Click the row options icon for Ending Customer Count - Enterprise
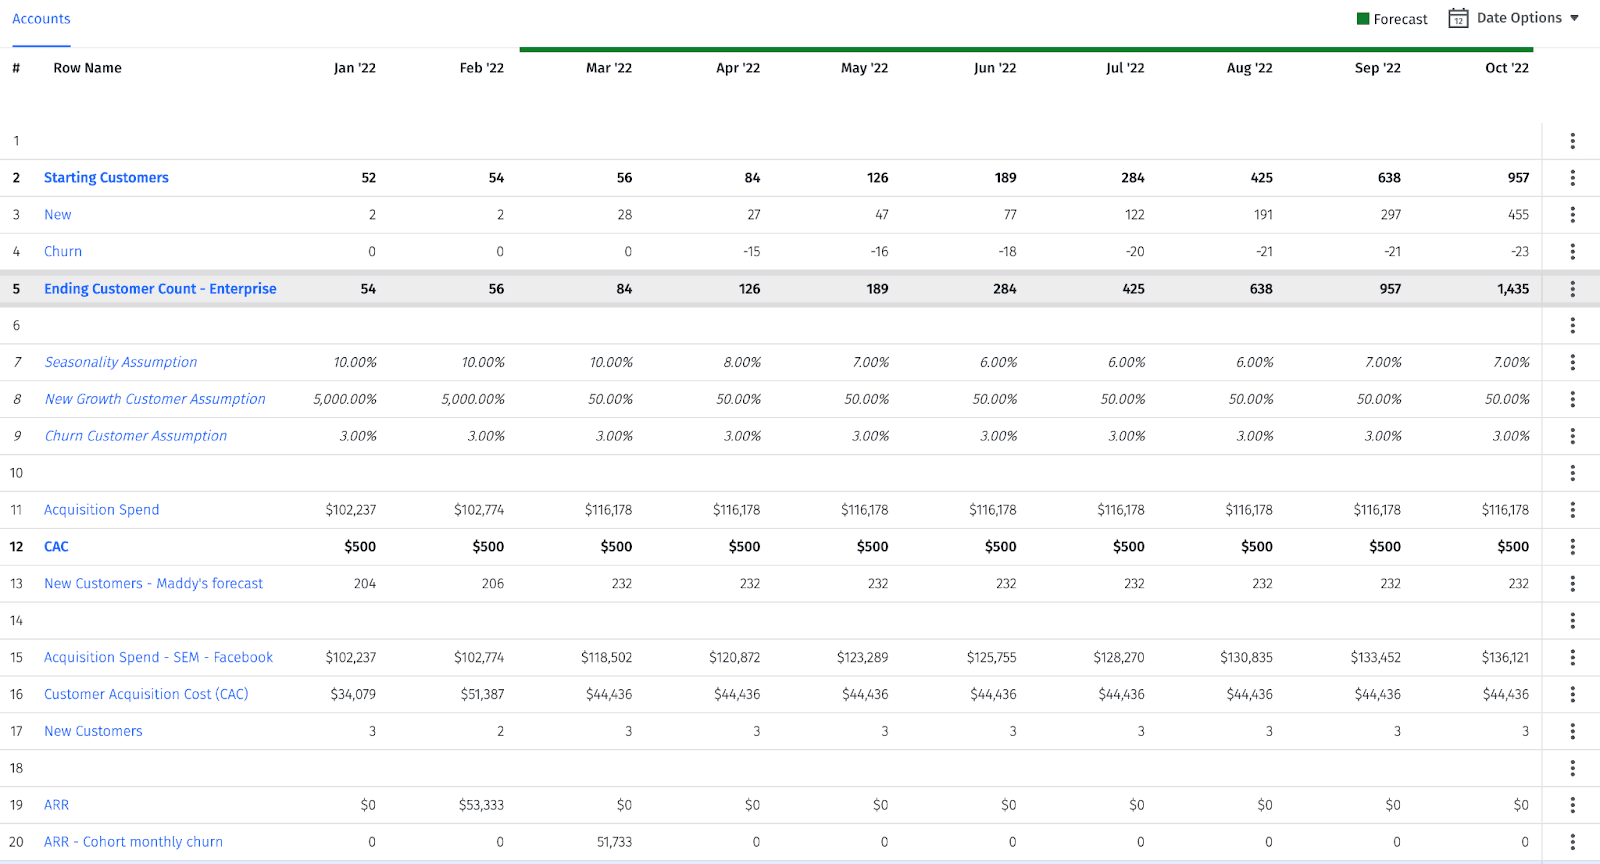 pos(1572,289)
